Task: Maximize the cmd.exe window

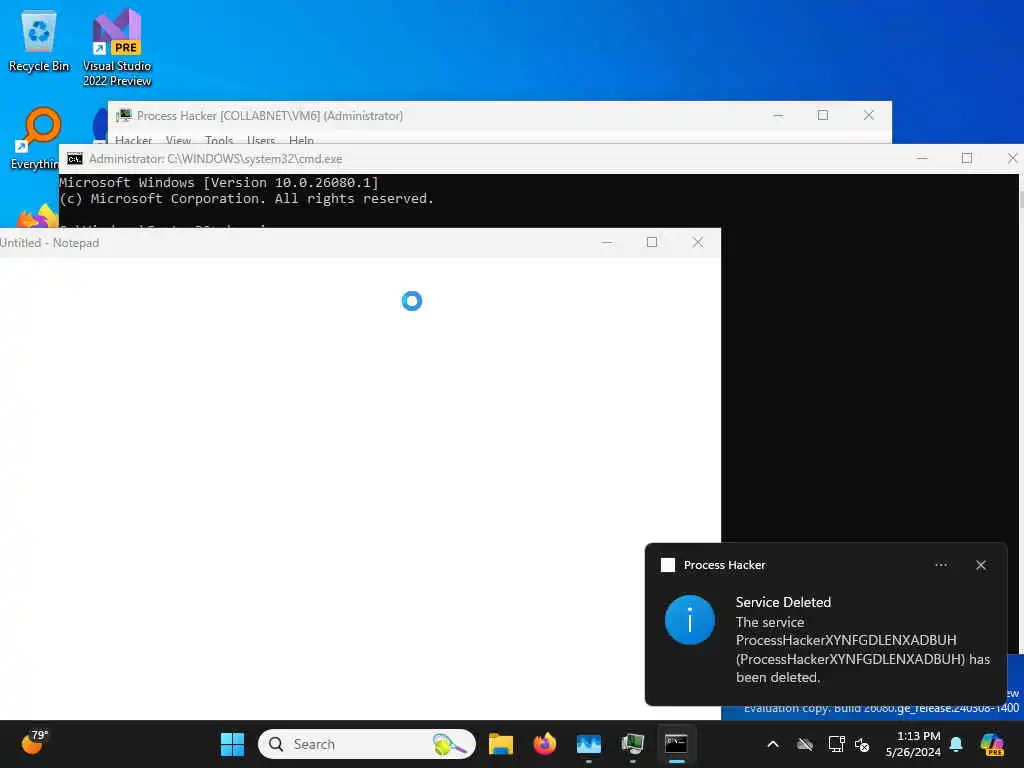Action: [967, 159]
